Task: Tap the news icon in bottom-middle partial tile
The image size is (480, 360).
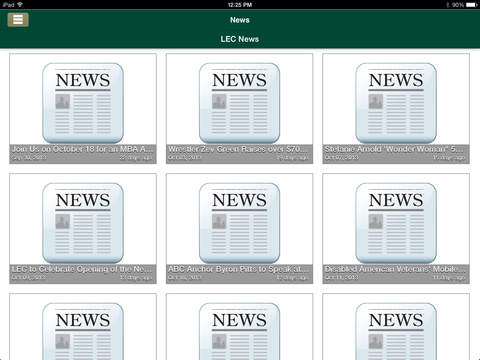Action: coord(239,331)
